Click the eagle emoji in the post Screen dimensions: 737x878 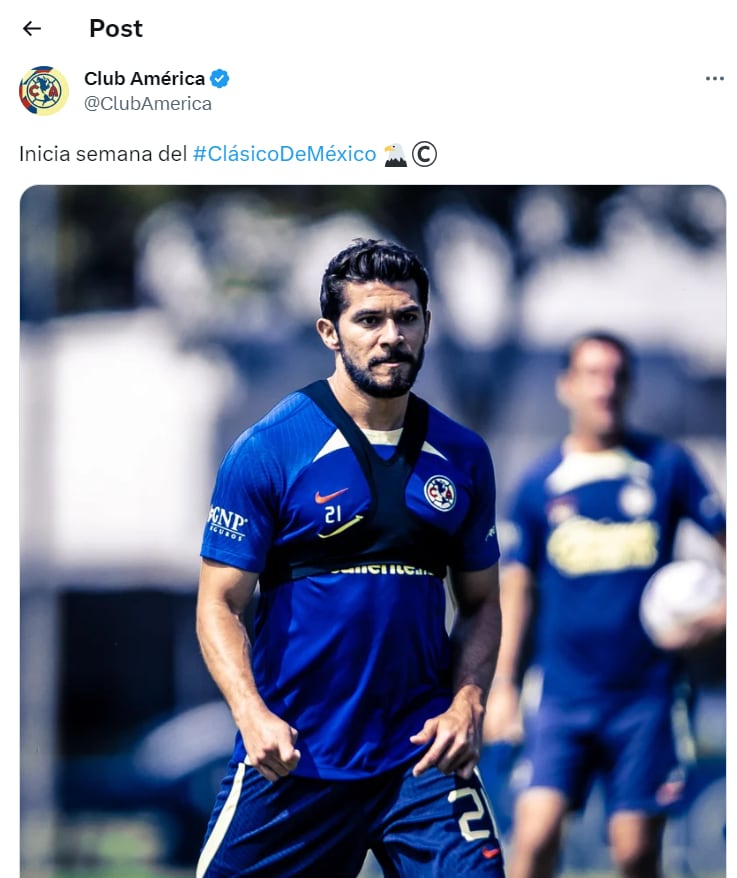[395, 155]
